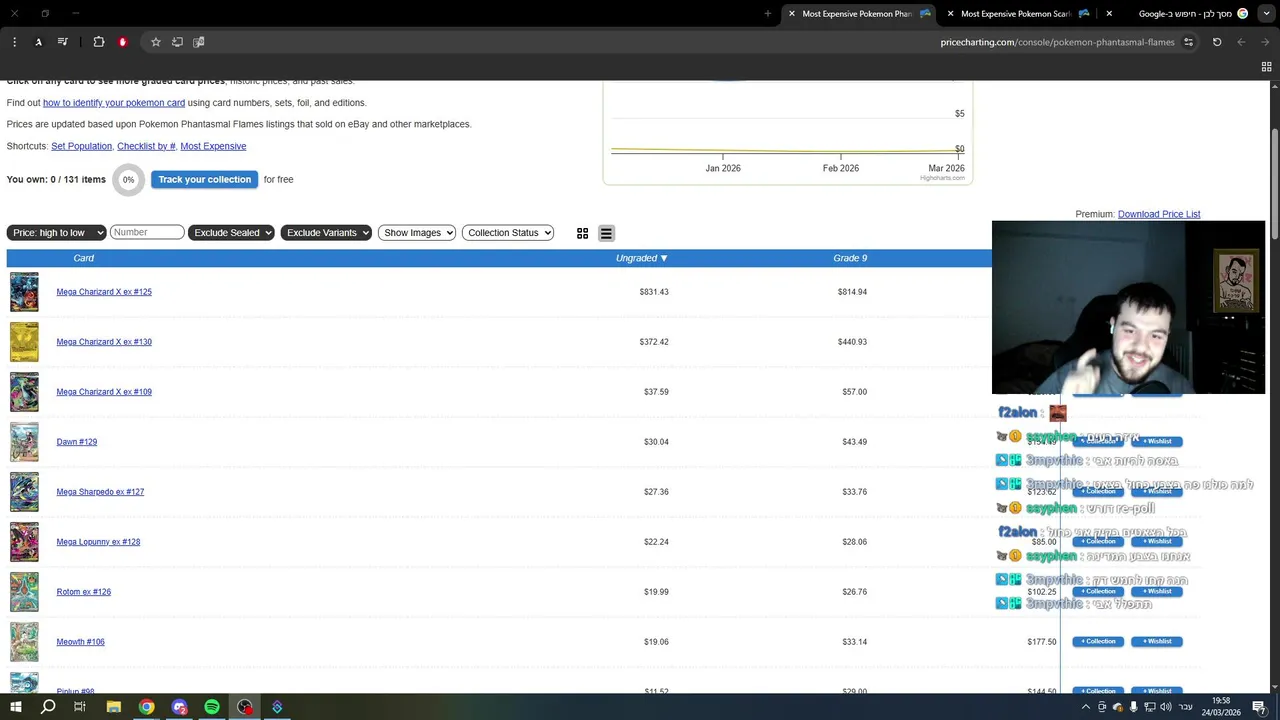Click Track your collection button
Viewport: 1280px width, 720px height.
(204, 179)
